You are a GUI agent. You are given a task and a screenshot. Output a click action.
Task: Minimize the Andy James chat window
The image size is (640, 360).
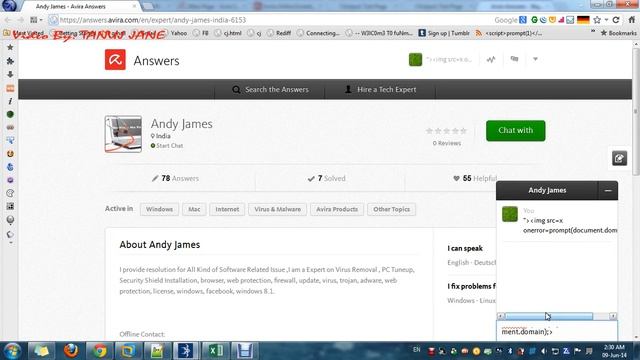[608, 191]
